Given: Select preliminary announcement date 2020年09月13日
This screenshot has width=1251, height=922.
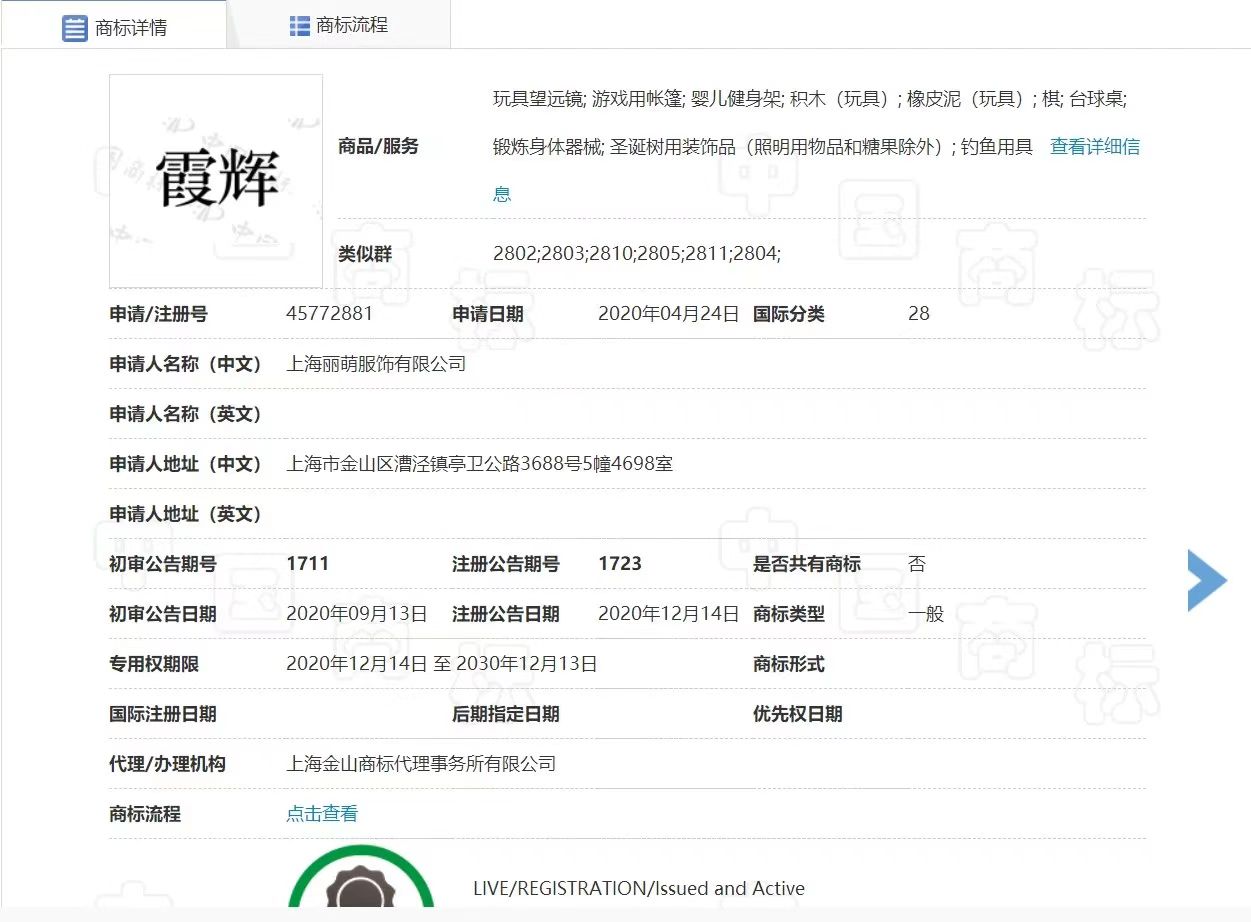Looking at the screenshot, I should click(356, 614).
